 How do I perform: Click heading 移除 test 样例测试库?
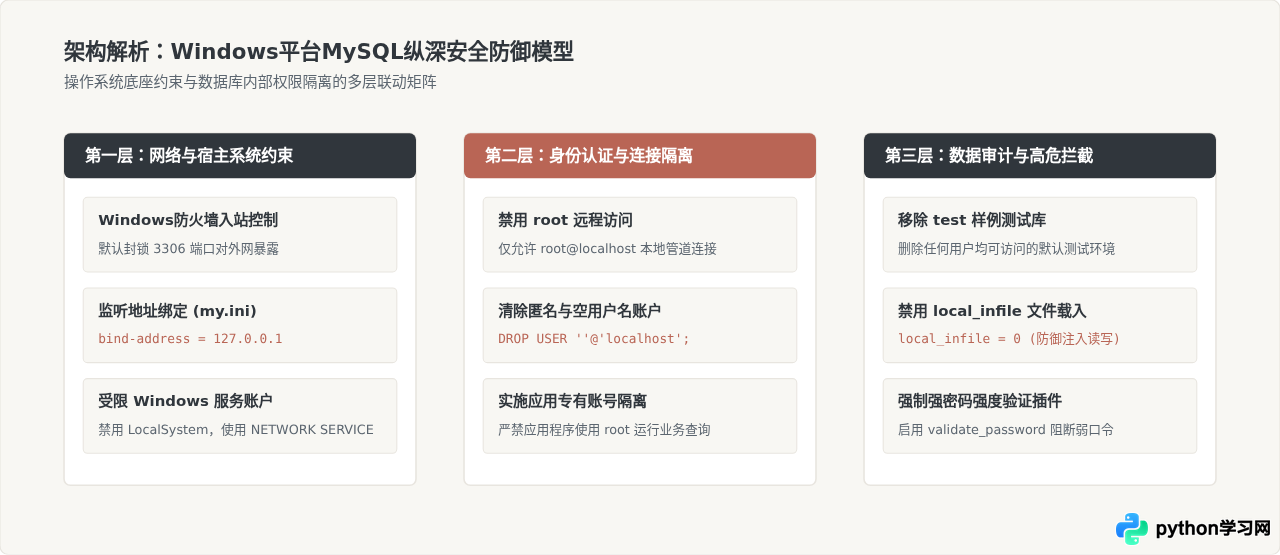(972, 220)
